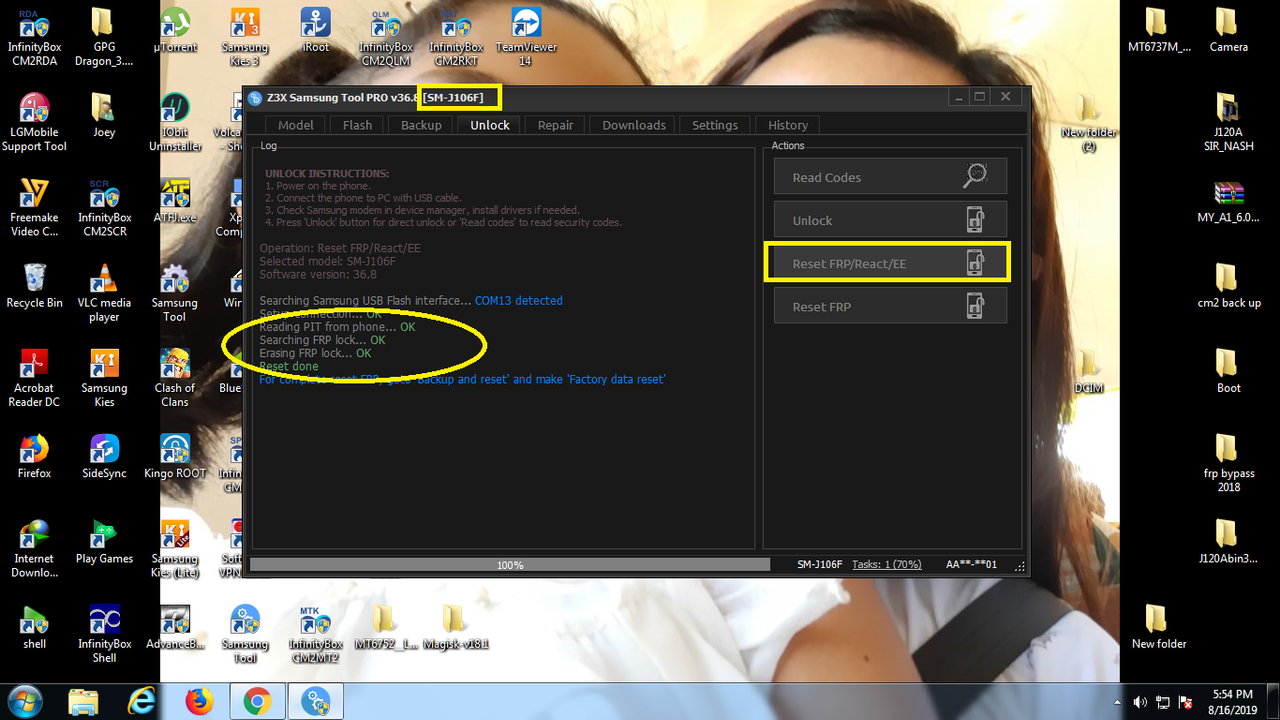This screenshot has height=720, width=1280.
Task: Select the Joey folder on desktop
Action: pos(103,116)
